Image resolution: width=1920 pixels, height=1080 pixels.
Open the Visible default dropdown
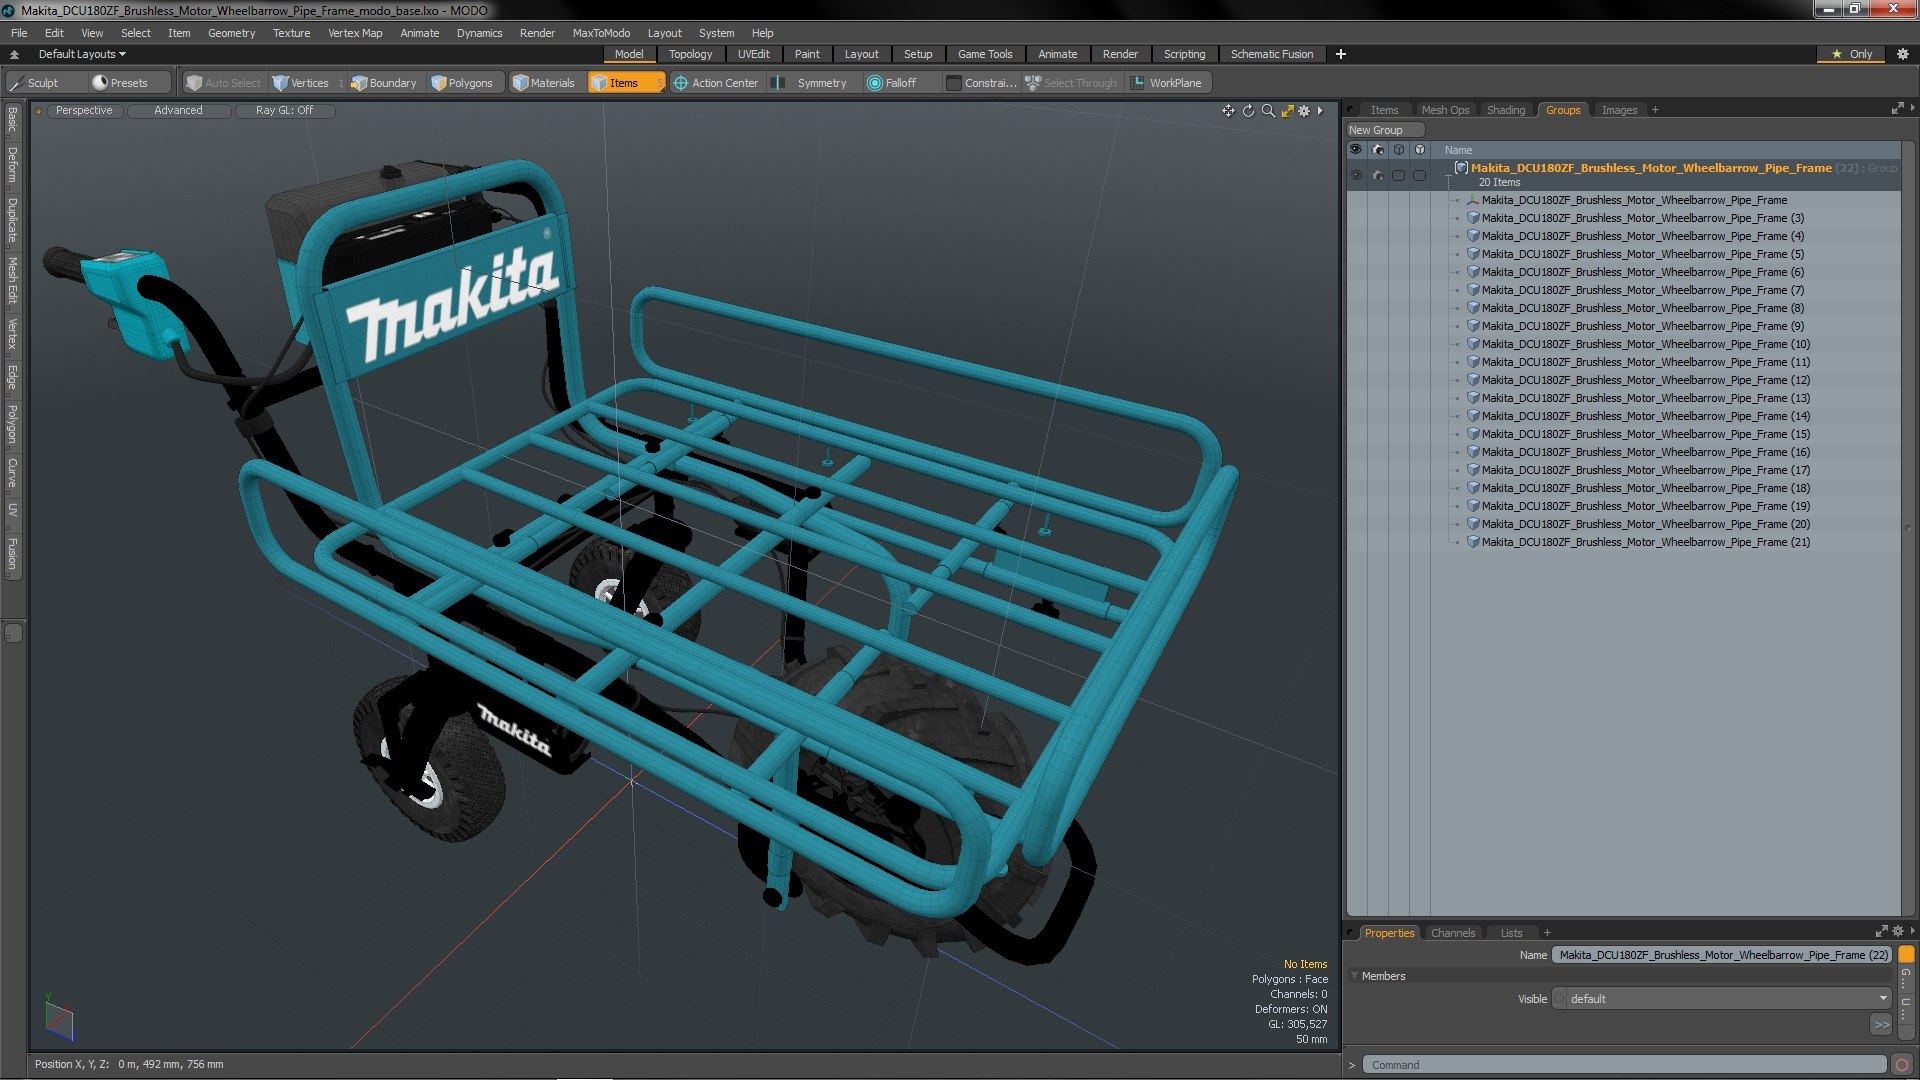click(x=1721, y=999)
